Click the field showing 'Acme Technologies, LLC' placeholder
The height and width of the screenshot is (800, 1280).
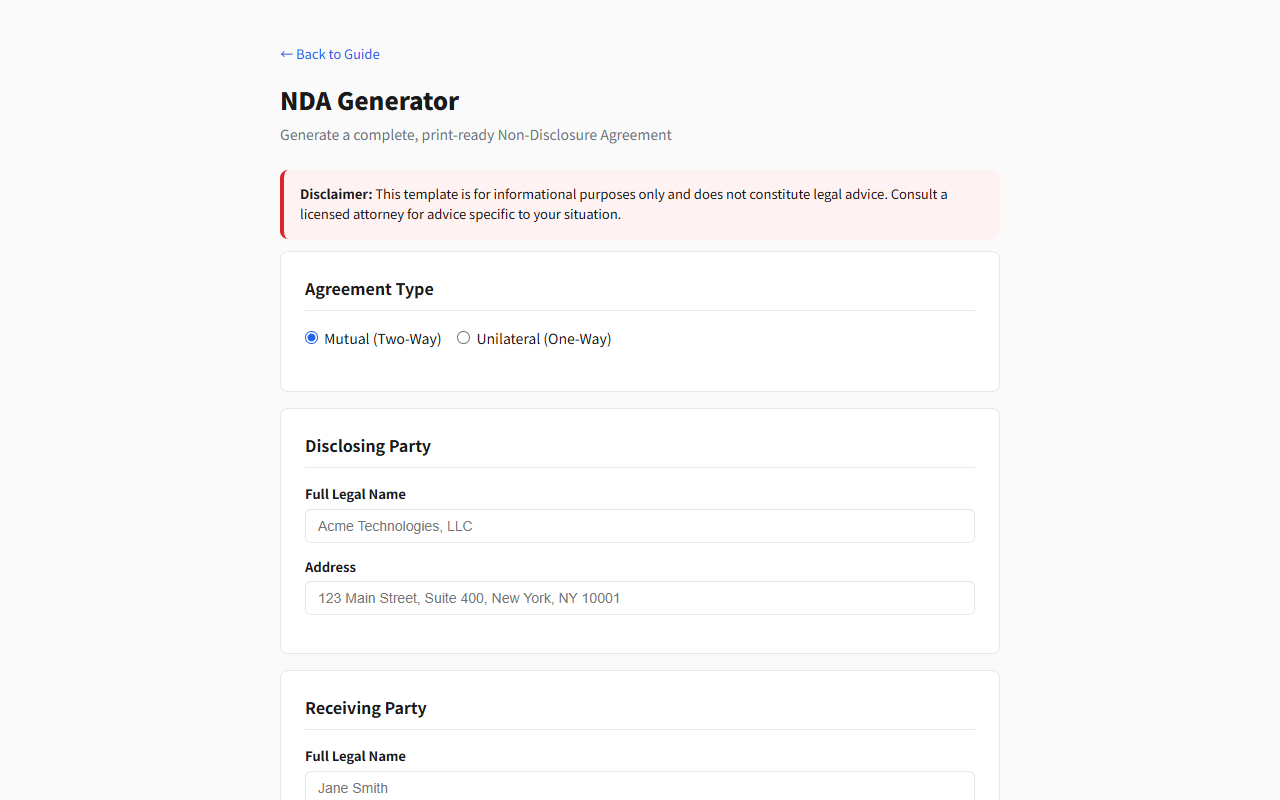coord(639,526)
